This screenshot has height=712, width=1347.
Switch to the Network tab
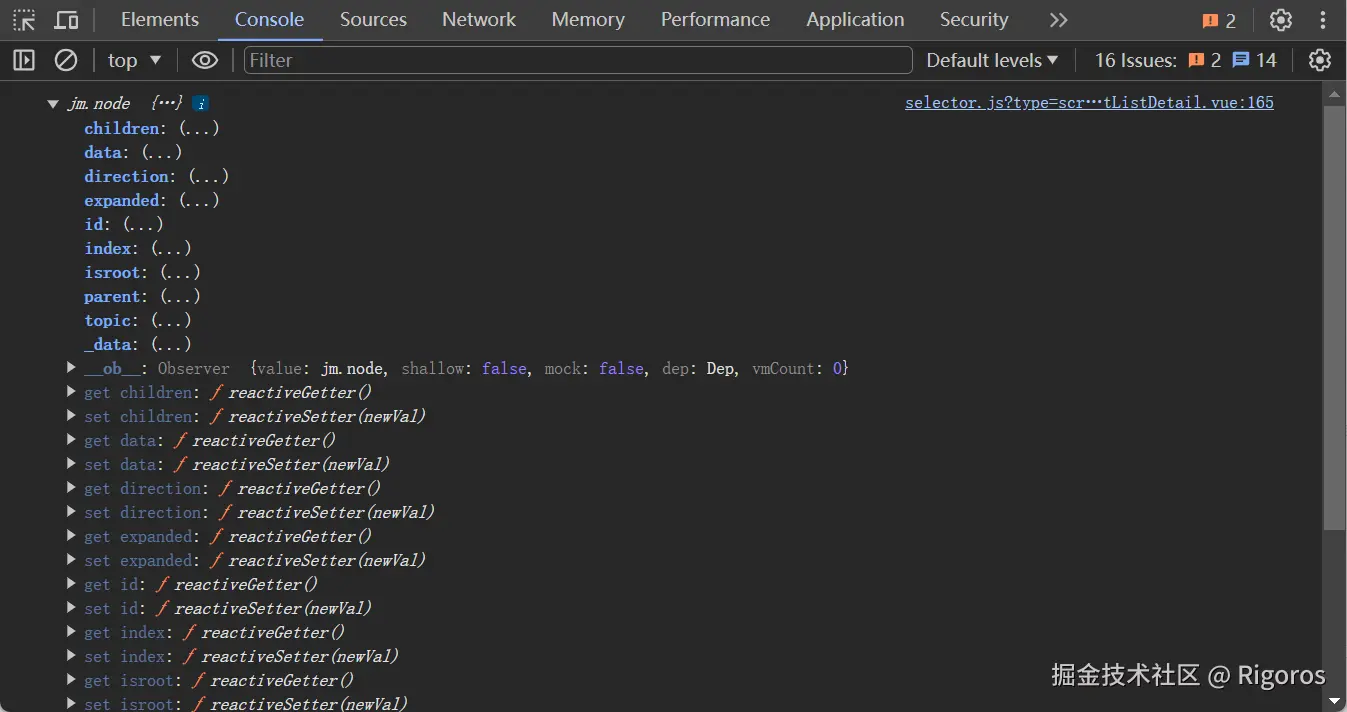pos(479,20)
